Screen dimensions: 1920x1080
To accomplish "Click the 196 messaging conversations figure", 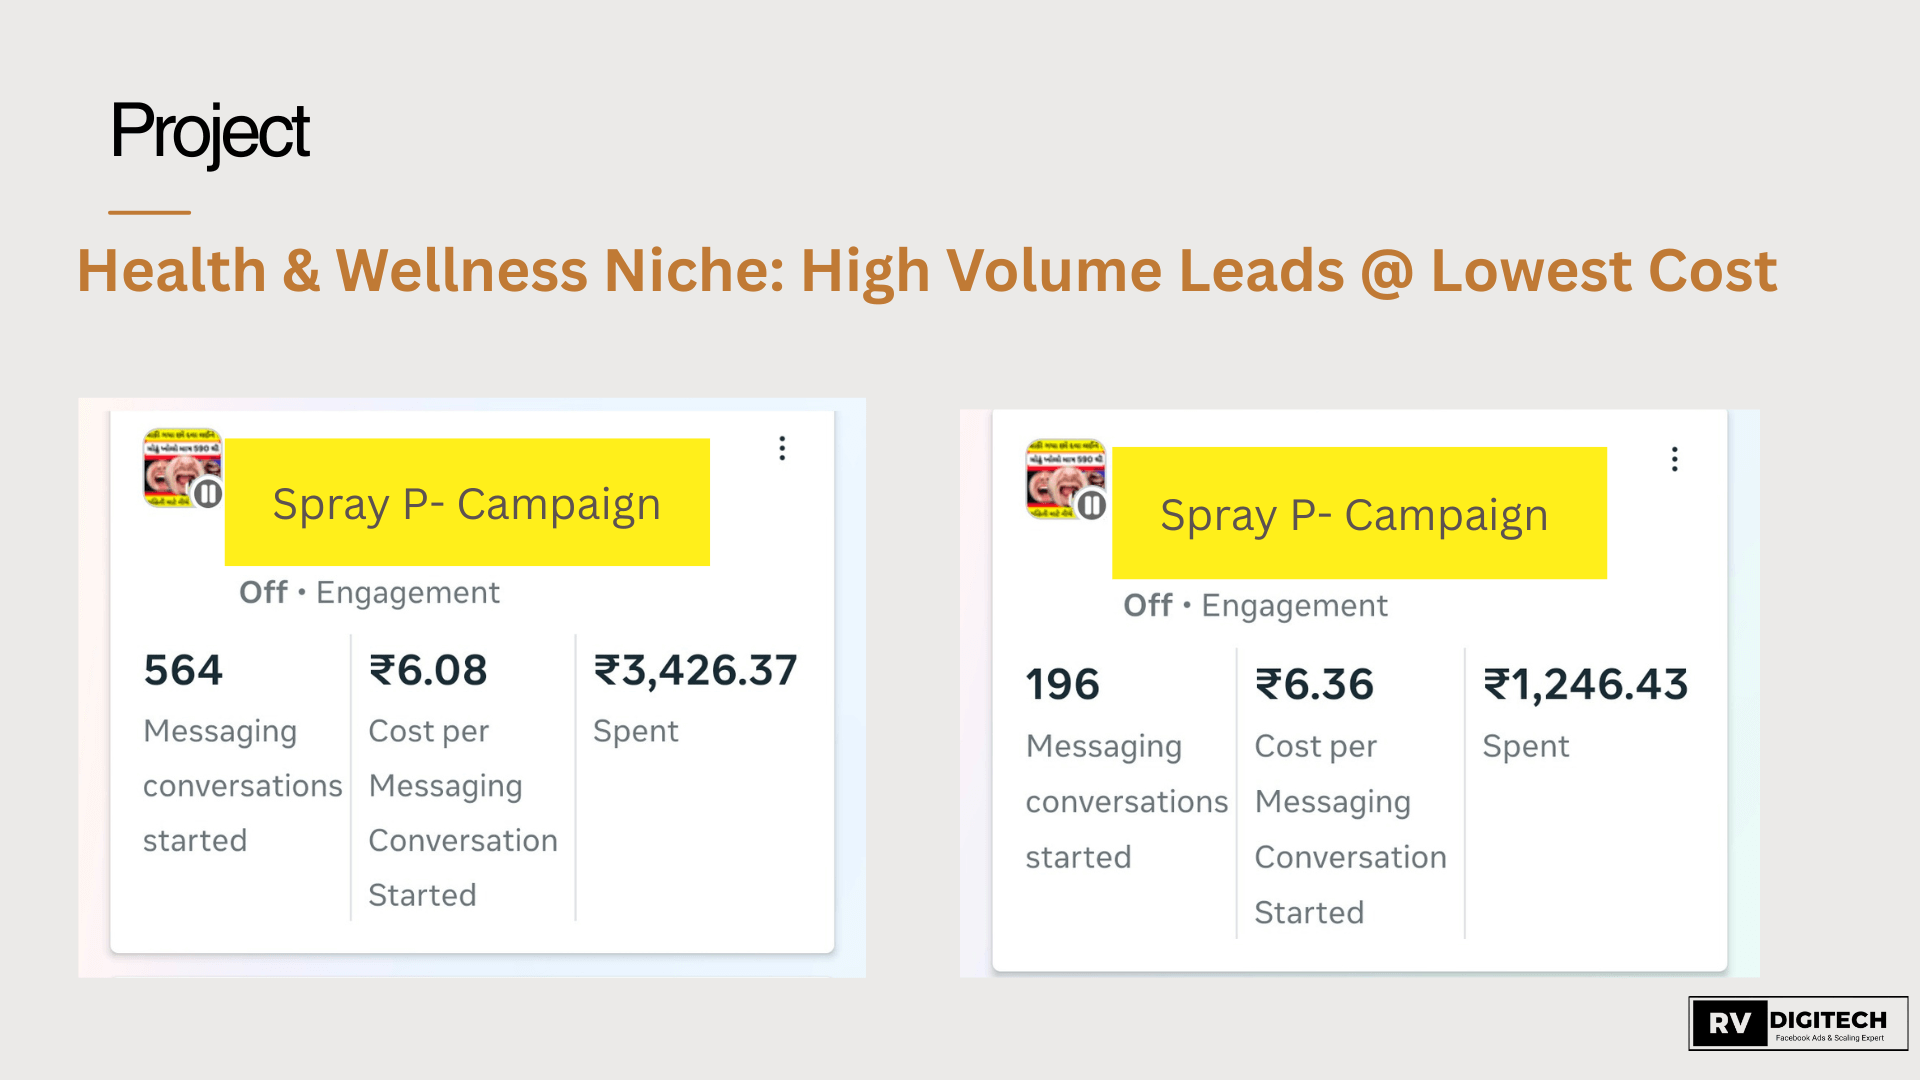I will 1062,685.
